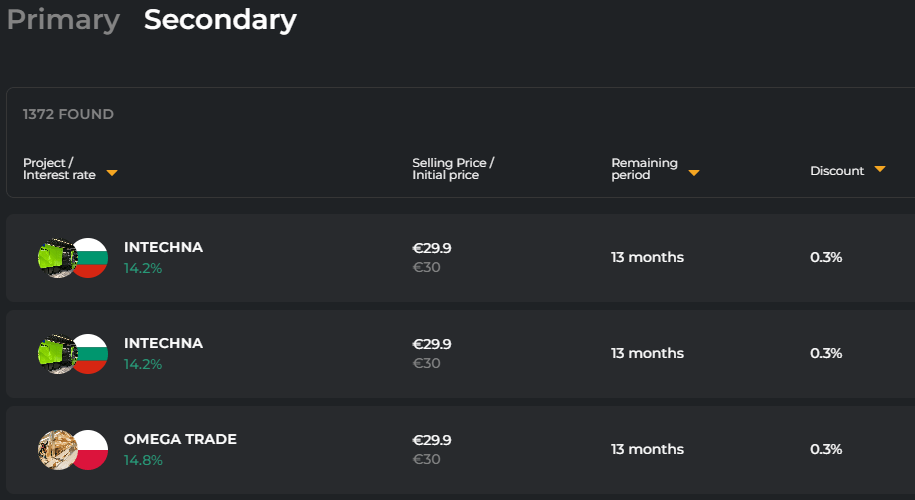
Task: Select the Secondary tab
Action: coord(220,20)
